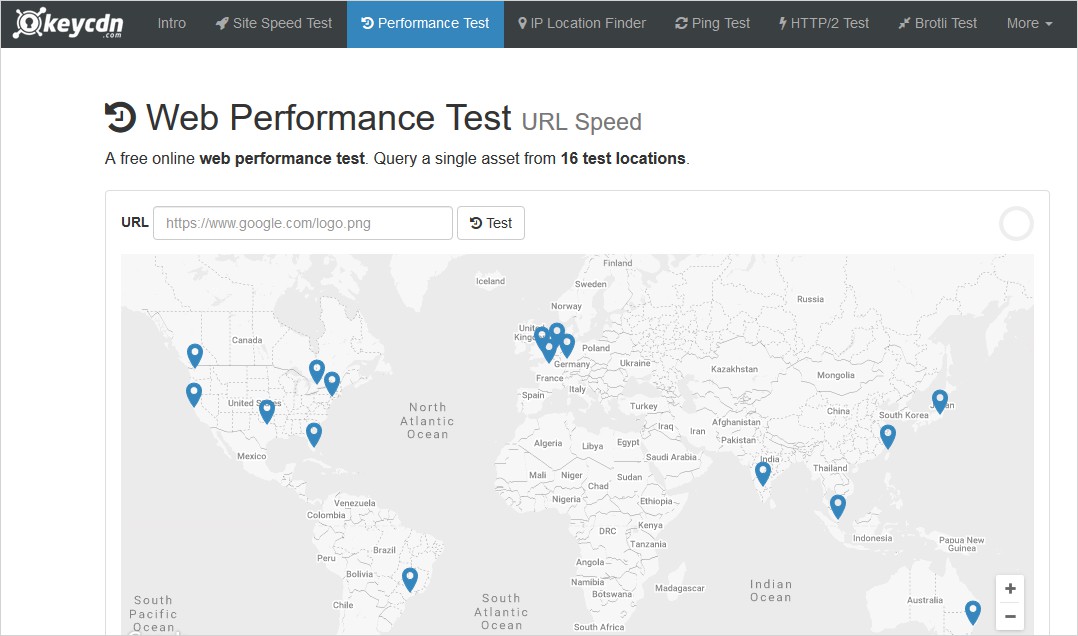Zoom out the map with minus button
The width and height of the screenshot is (1078, 636).
tap(1010, 616)
